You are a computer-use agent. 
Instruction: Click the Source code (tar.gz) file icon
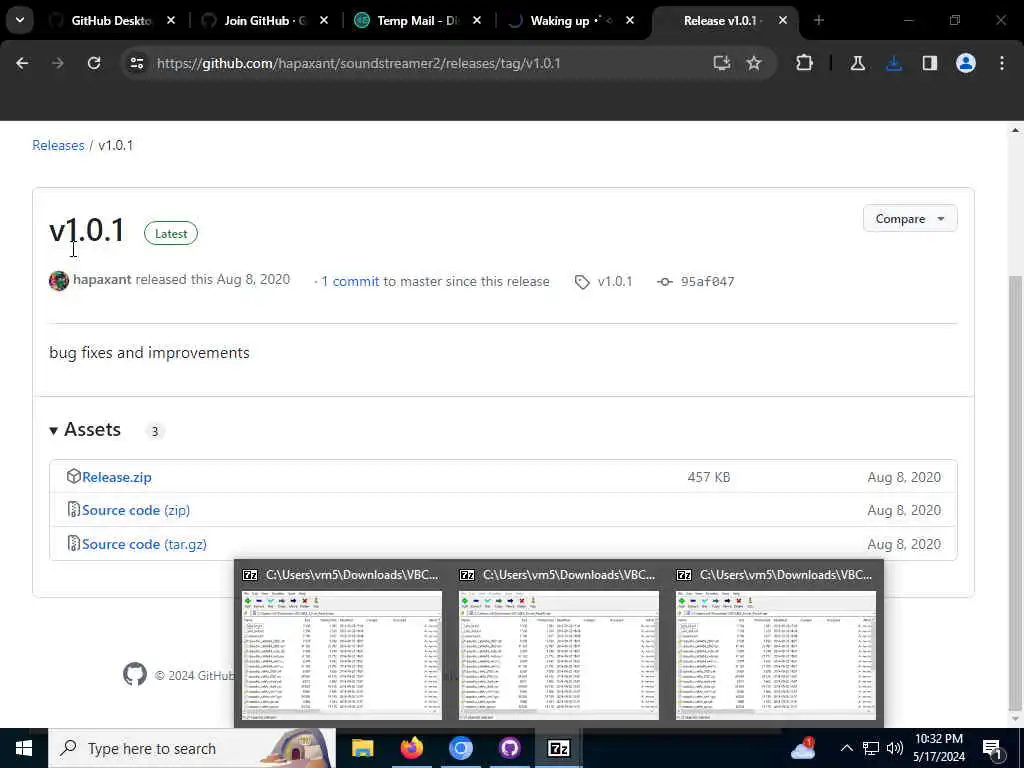tap(74, 543)
